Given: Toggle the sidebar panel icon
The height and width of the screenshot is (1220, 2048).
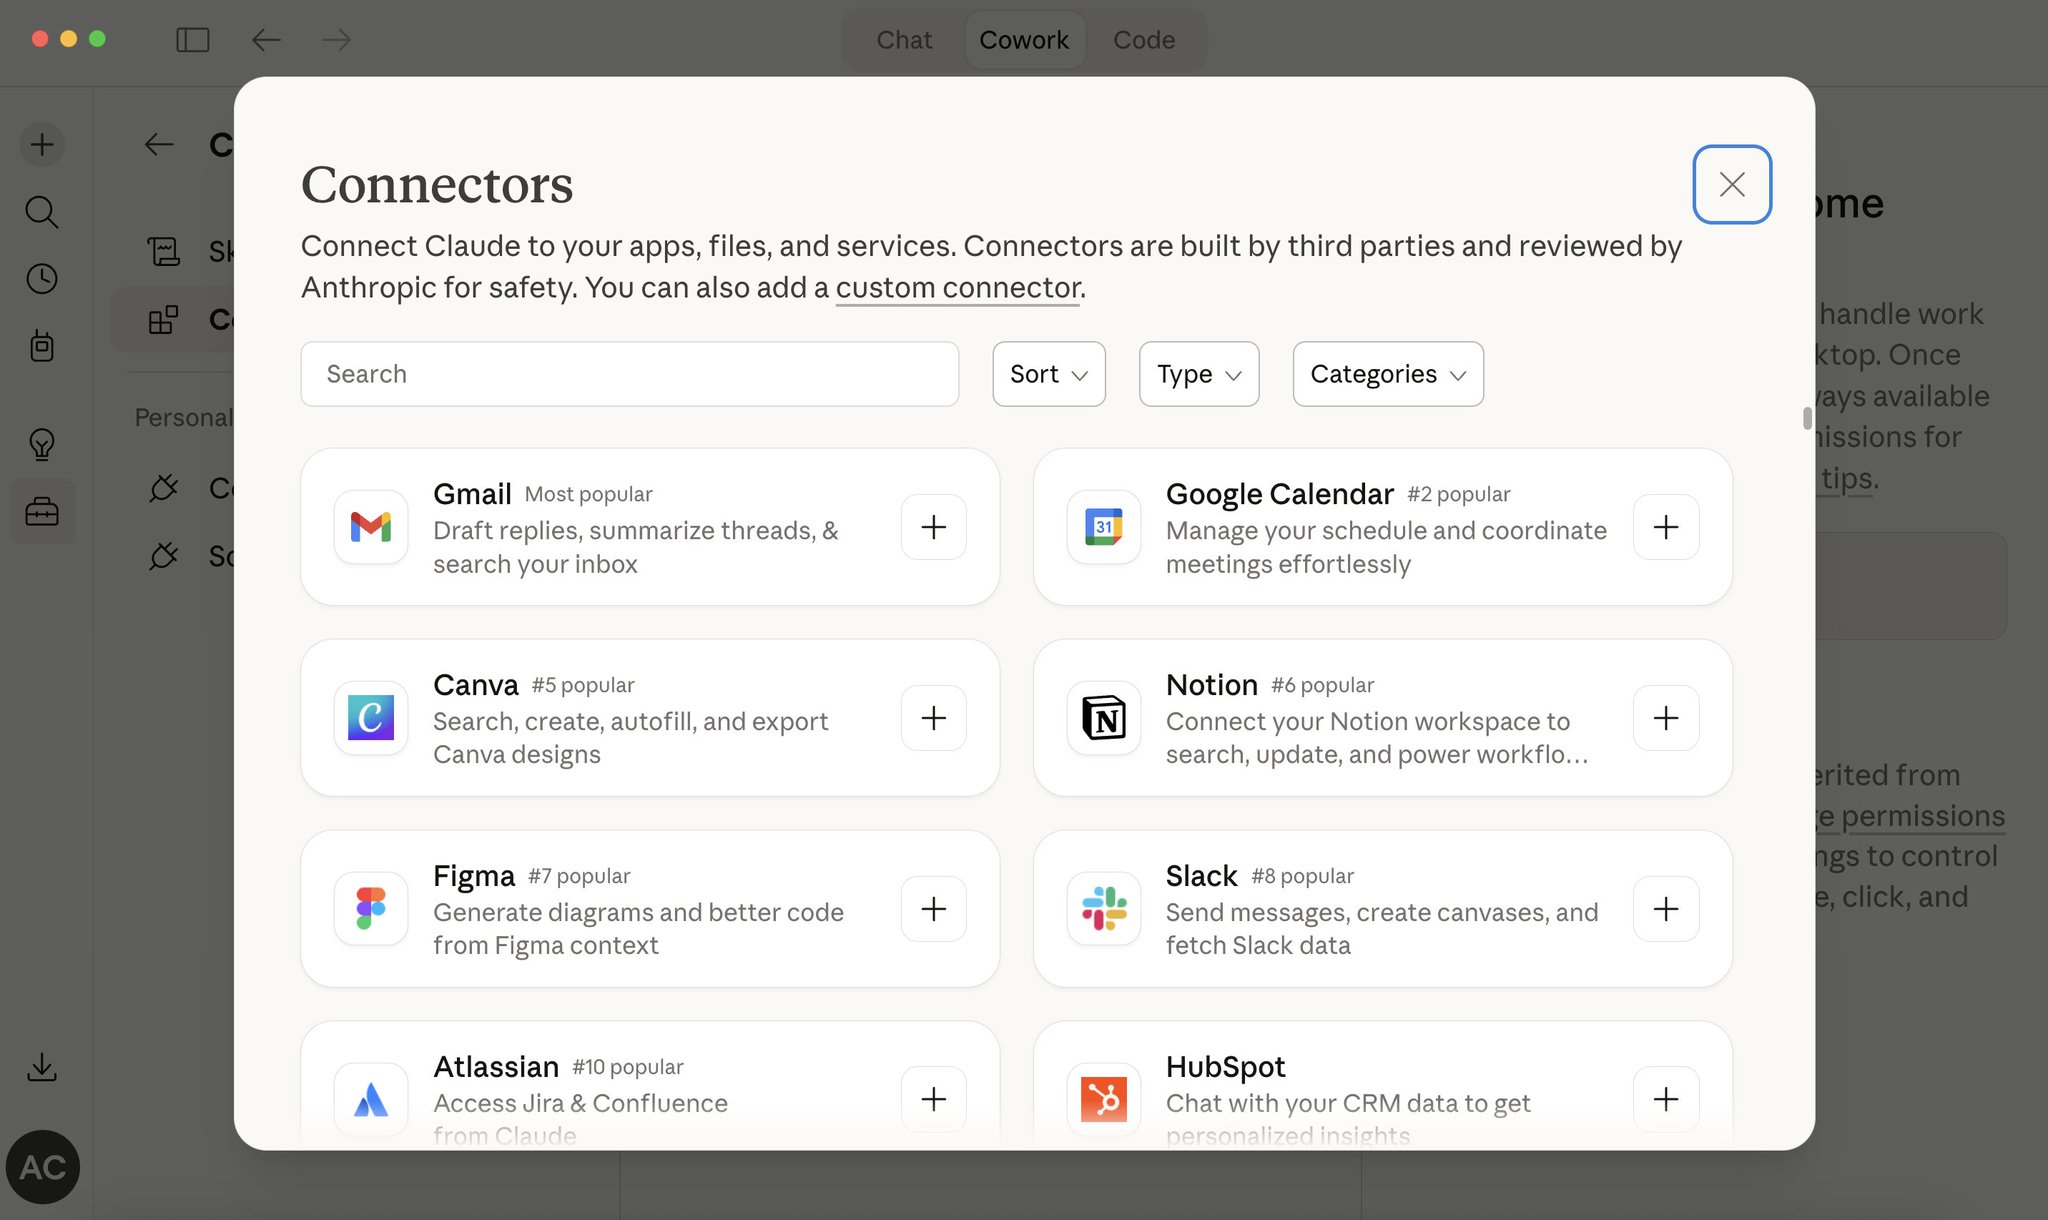Looking at the screenshot, I should pos(193,40).
